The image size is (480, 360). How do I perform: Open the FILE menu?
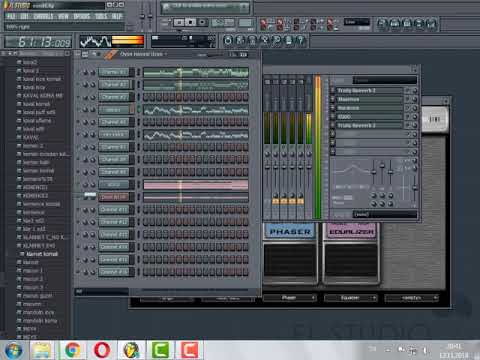[x=11, y=16]
